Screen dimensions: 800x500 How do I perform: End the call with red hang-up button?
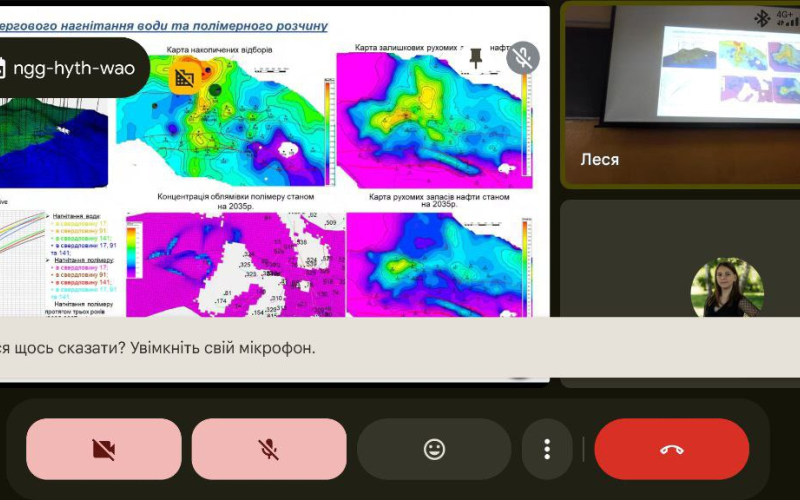coord(671,449)
